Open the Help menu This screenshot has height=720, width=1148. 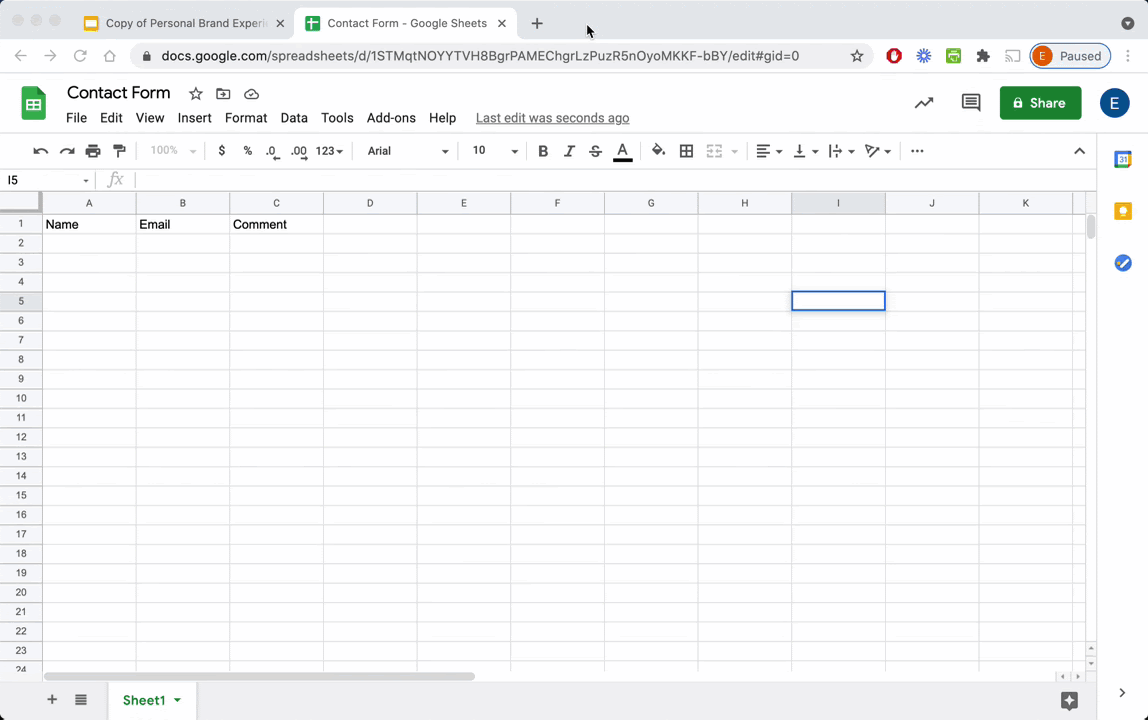point(442,118)
